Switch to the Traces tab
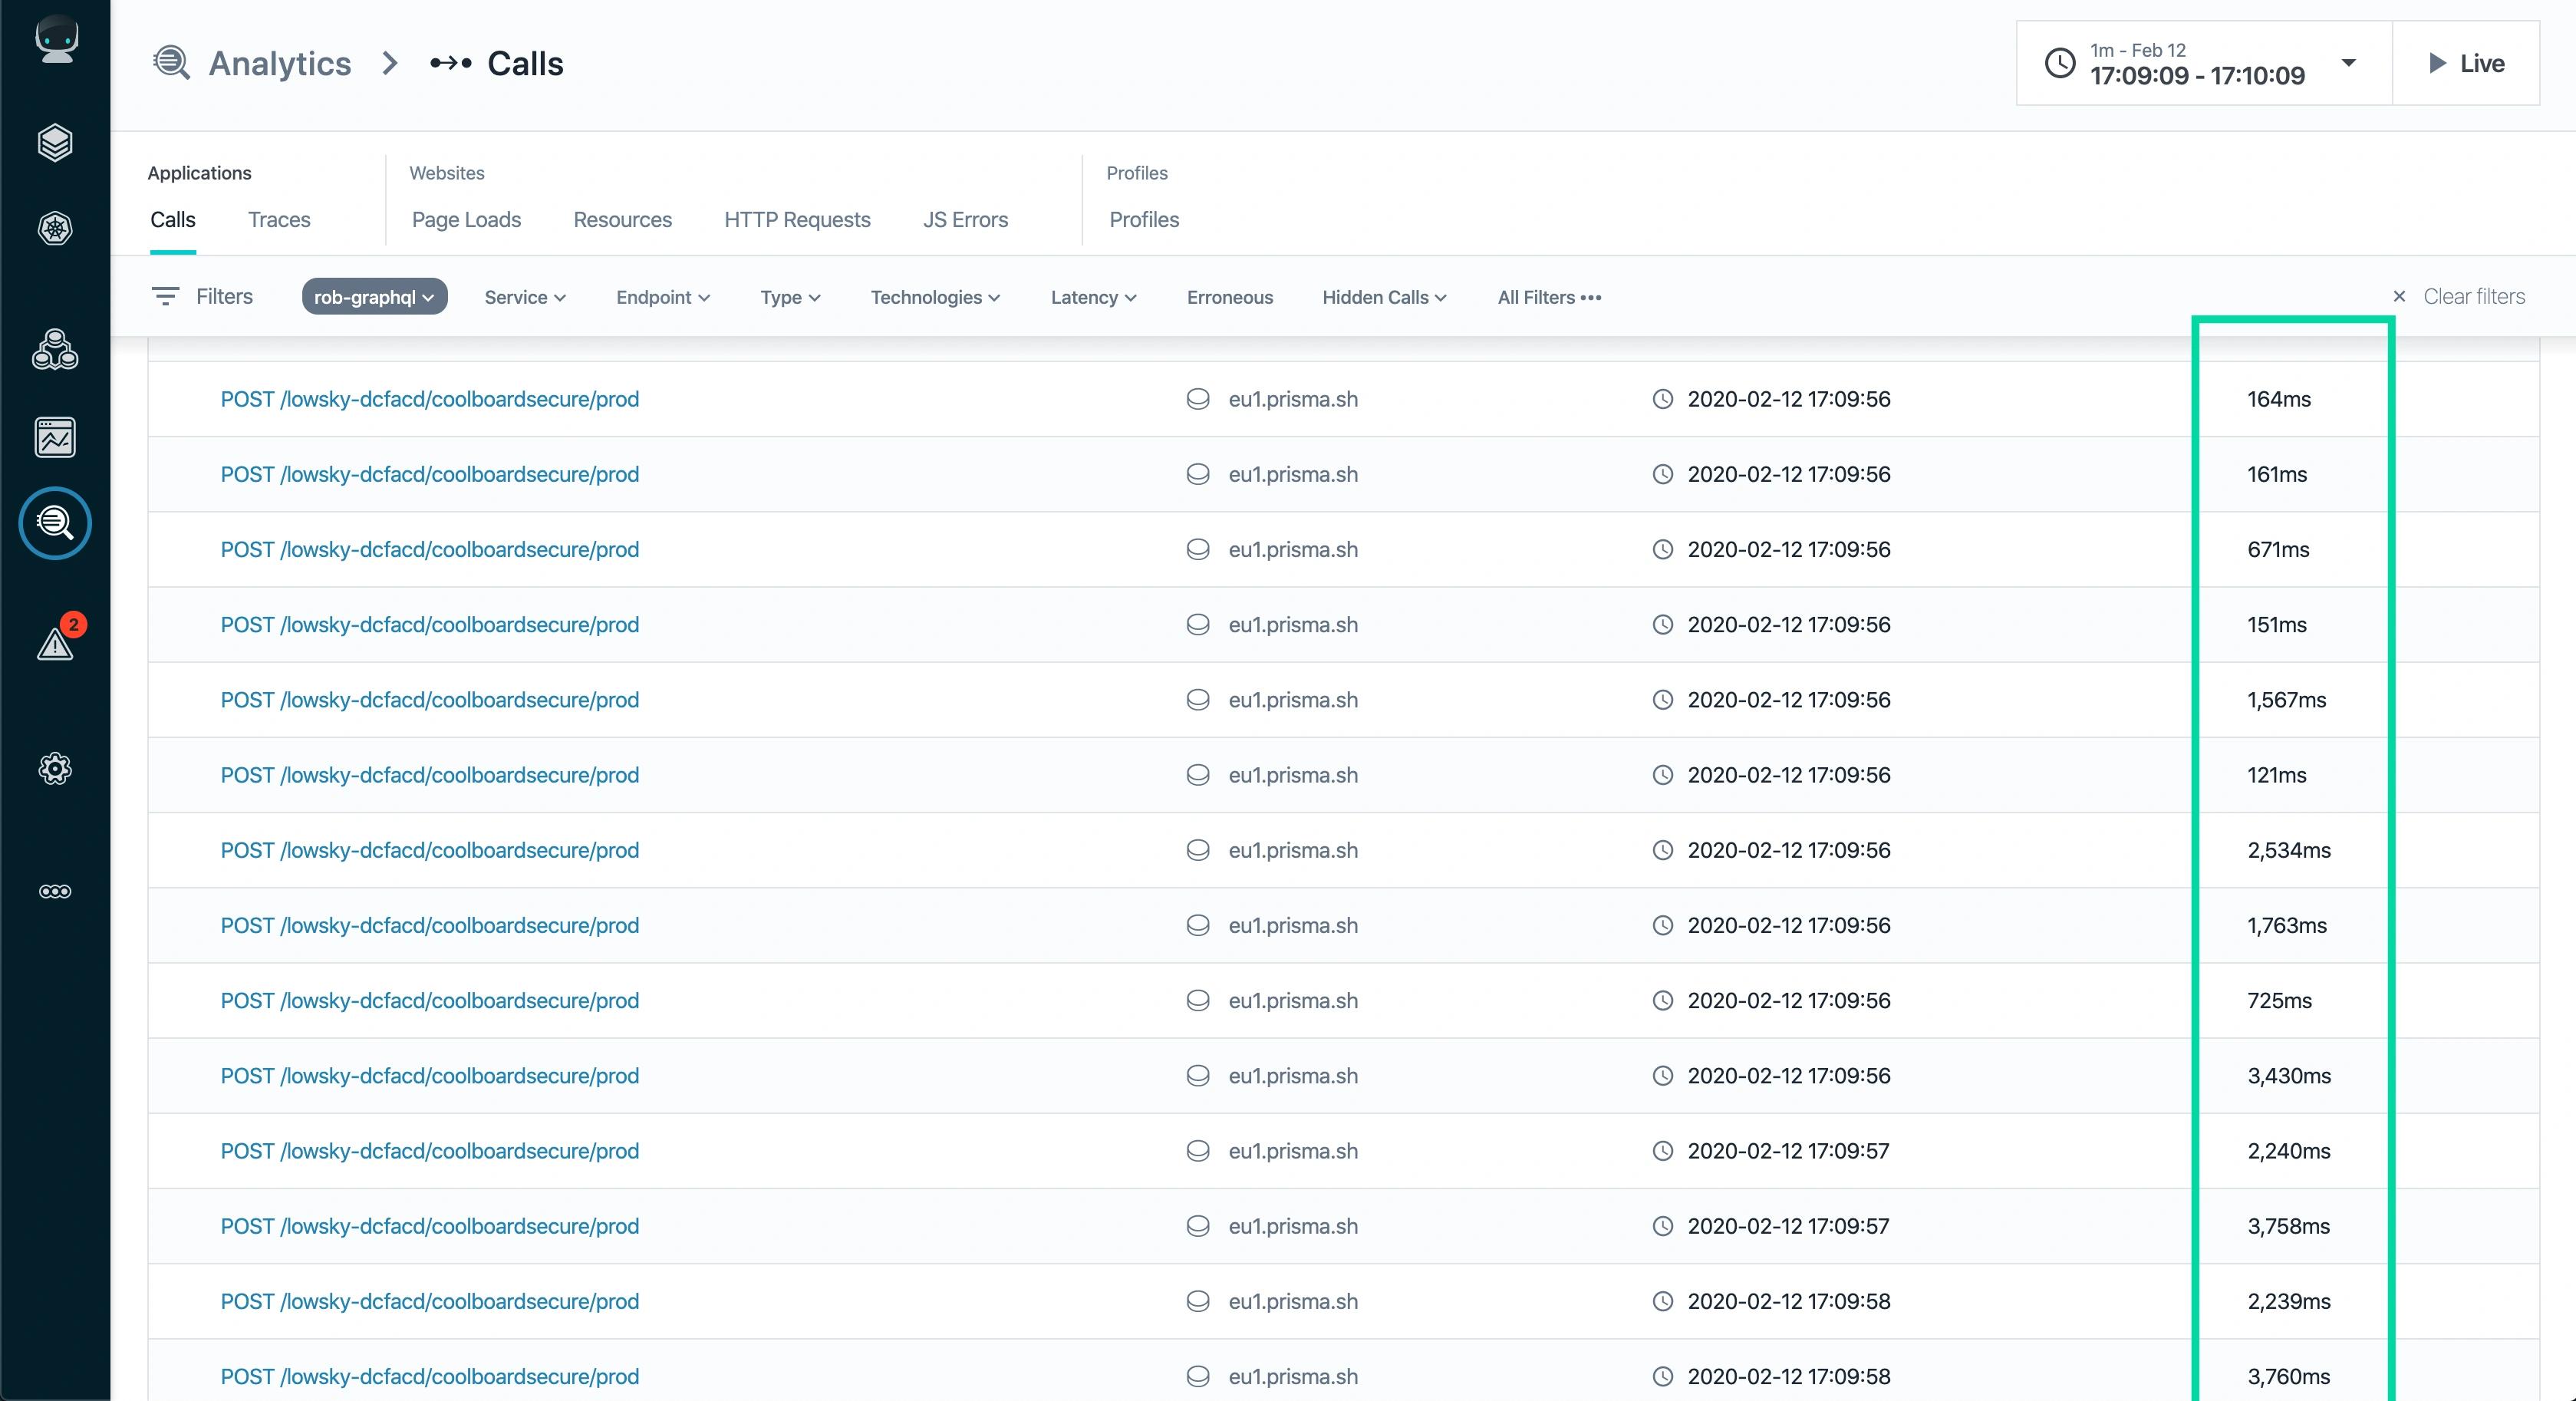The width and height of the screenshot is (2576, 1401). coord(279,220)
